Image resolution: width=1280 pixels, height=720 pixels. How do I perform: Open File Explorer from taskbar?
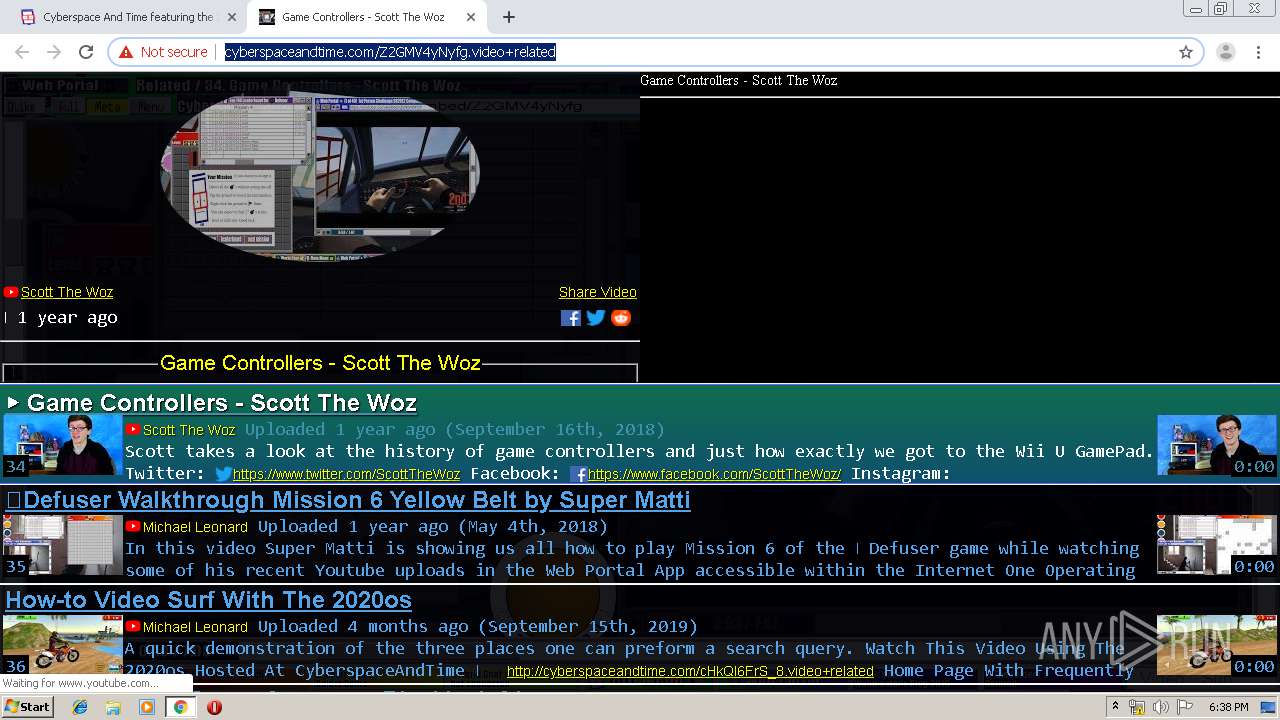pos(113,707)
